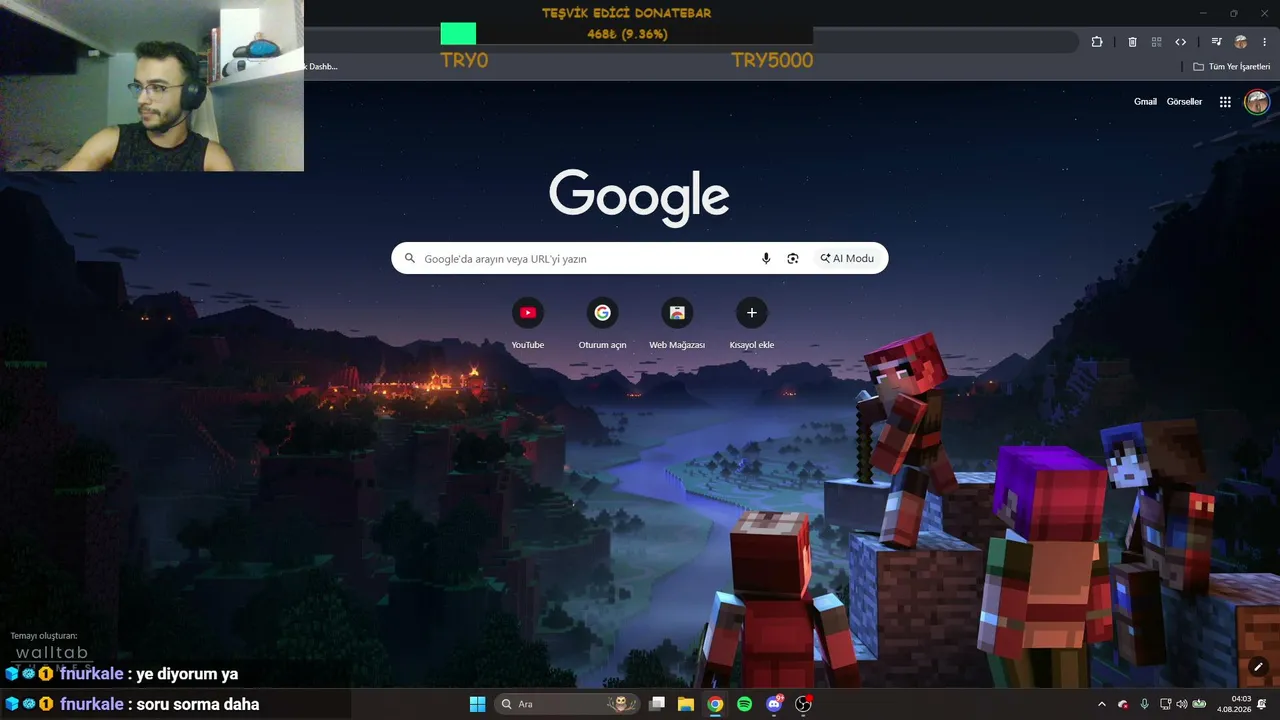Open File Explorer from the taskbar
The image size is (1280, 720).
point(686,704)
